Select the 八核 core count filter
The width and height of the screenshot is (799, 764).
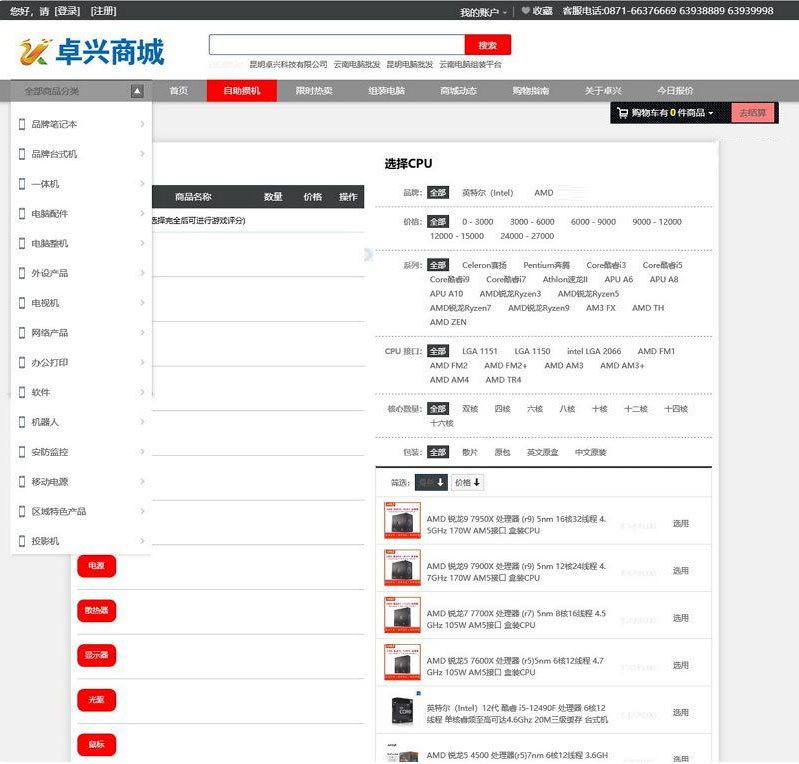567,409
